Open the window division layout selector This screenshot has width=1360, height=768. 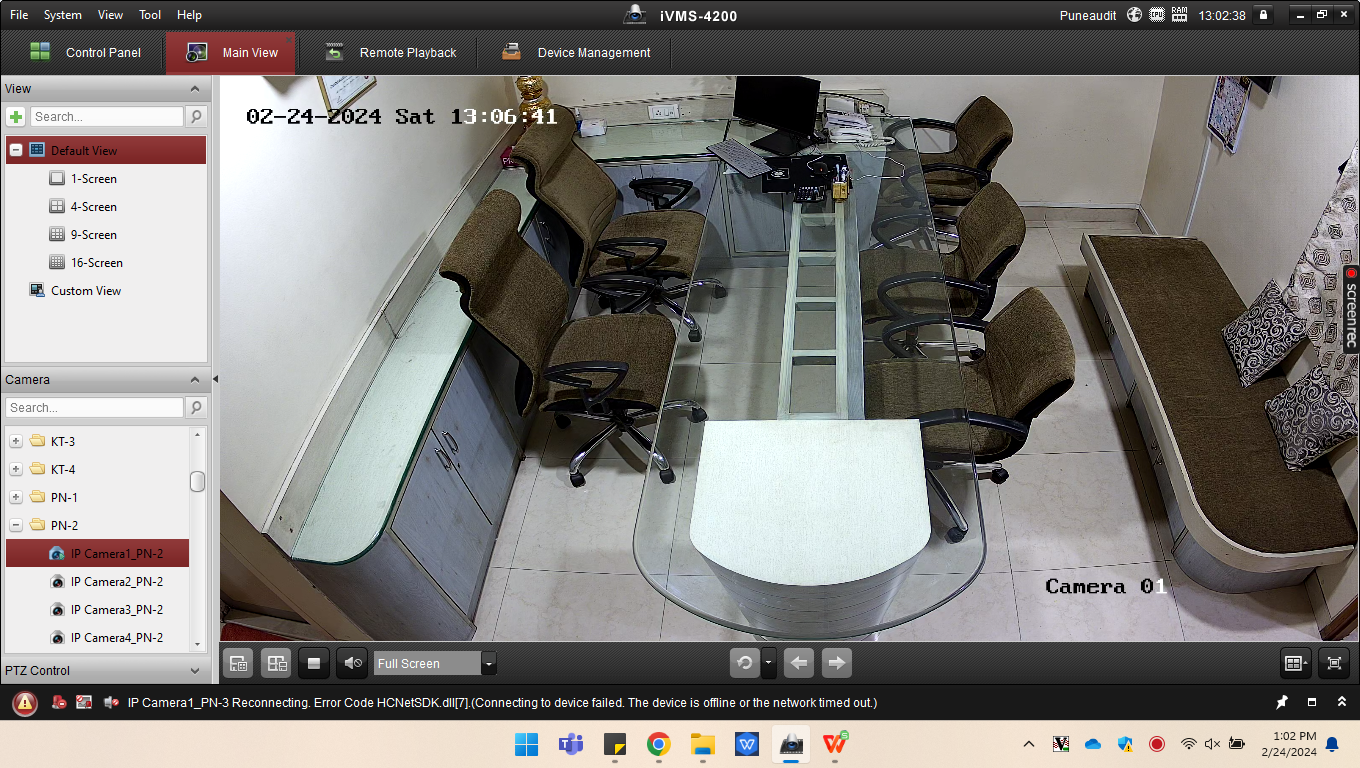(1296, 663)
